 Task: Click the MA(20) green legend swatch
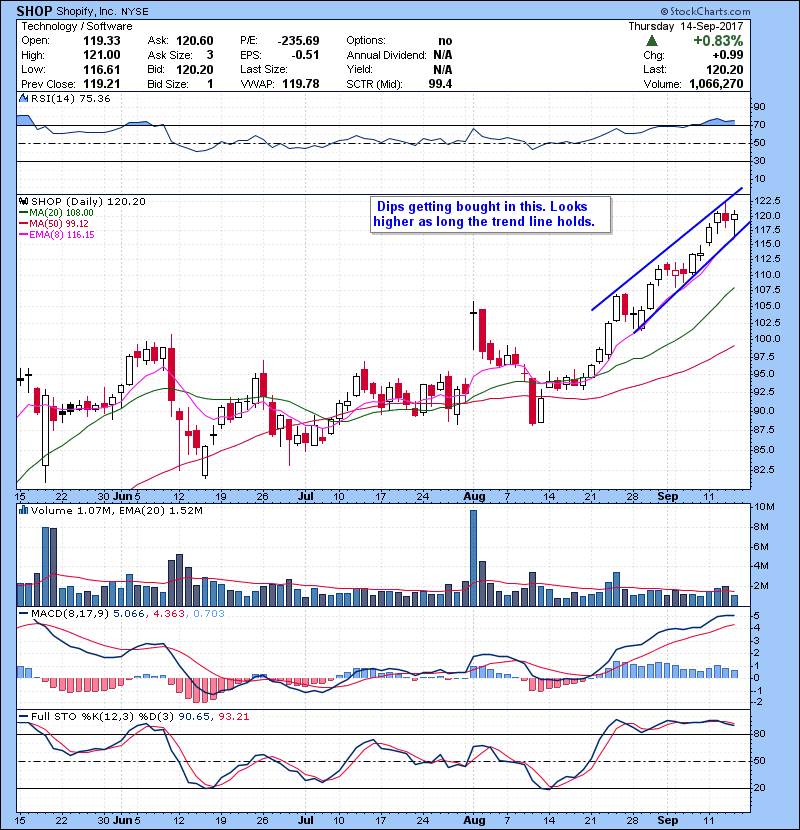(21, 213)
